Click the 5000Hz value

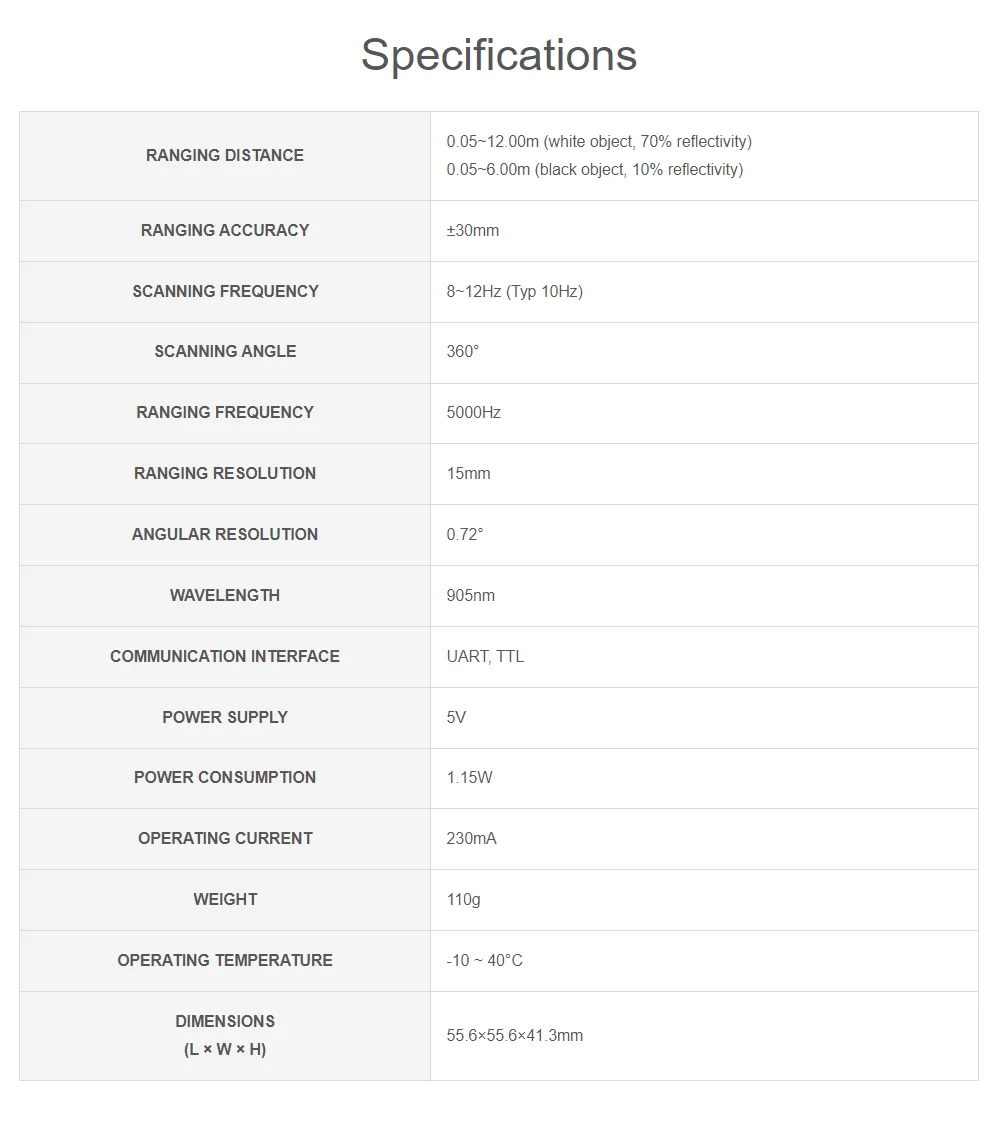pyautogui.click(x=473, y=412)
